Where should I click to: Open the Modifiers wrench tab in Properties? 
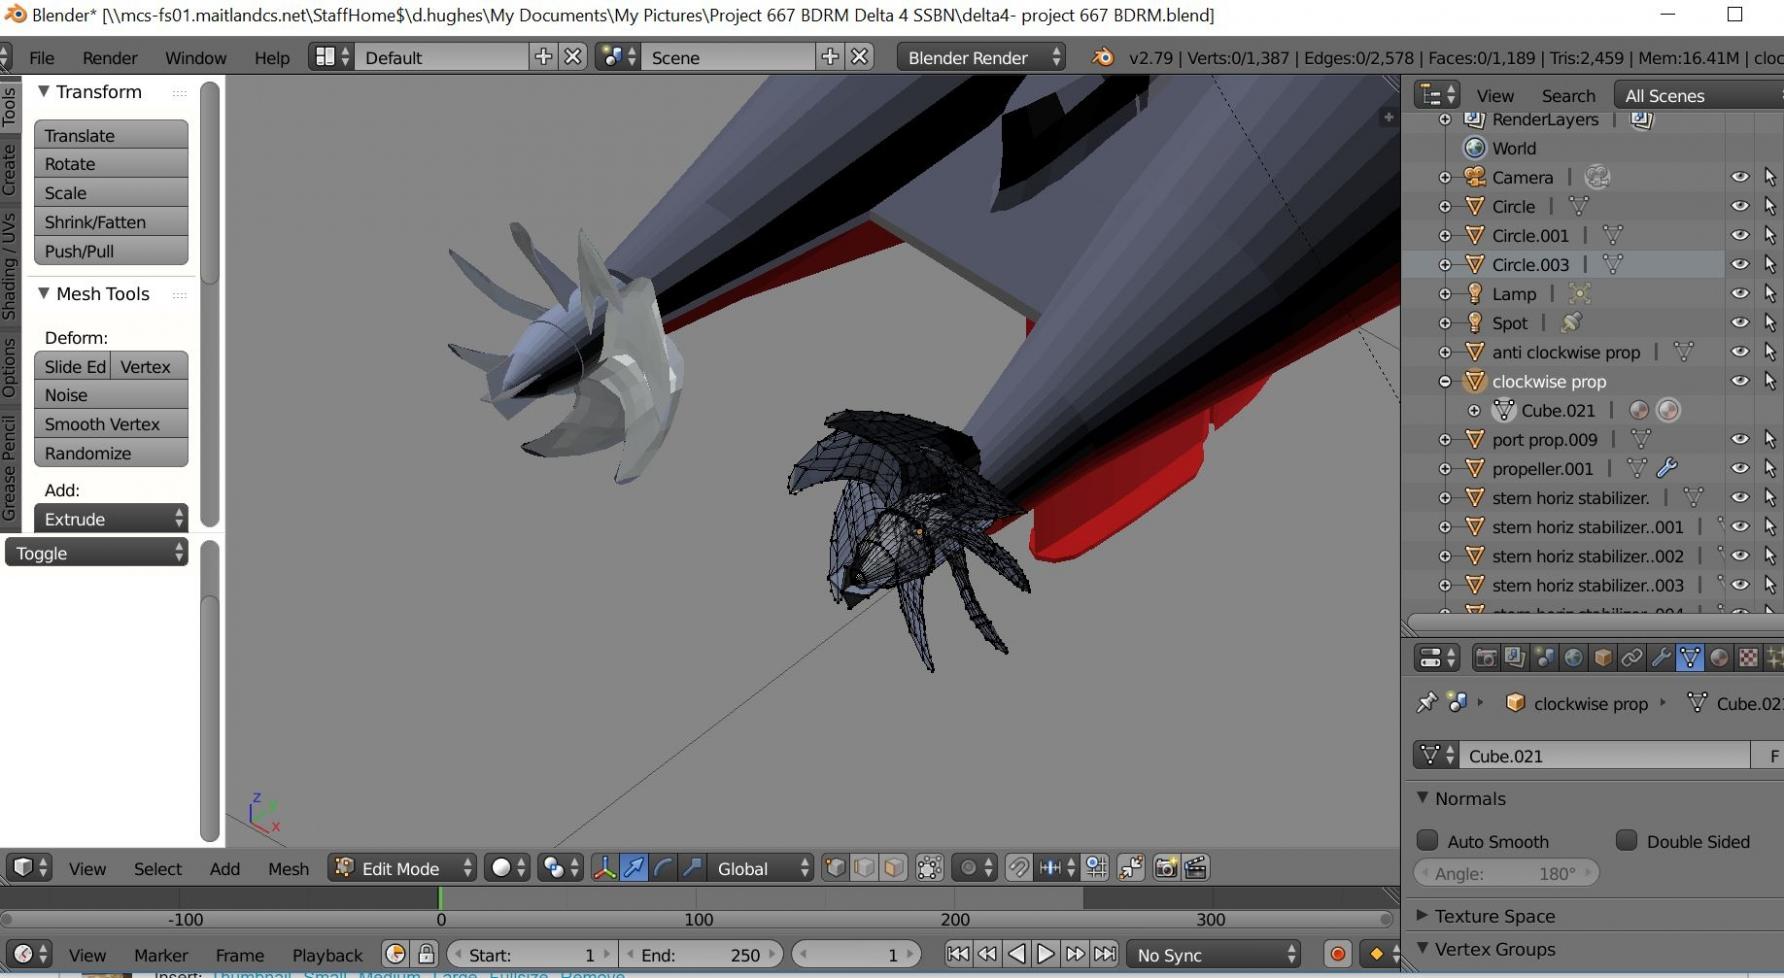tap(1661, 658)
